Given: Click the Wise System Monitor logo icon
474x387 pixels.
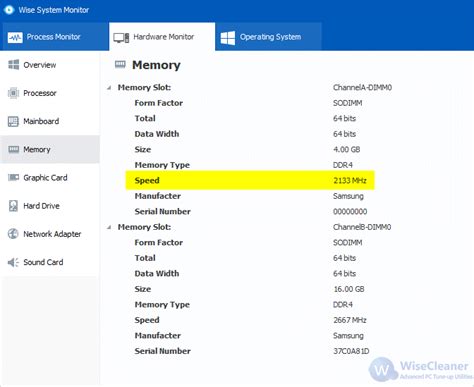Looking at the screenshot, I should coord(9,10).
